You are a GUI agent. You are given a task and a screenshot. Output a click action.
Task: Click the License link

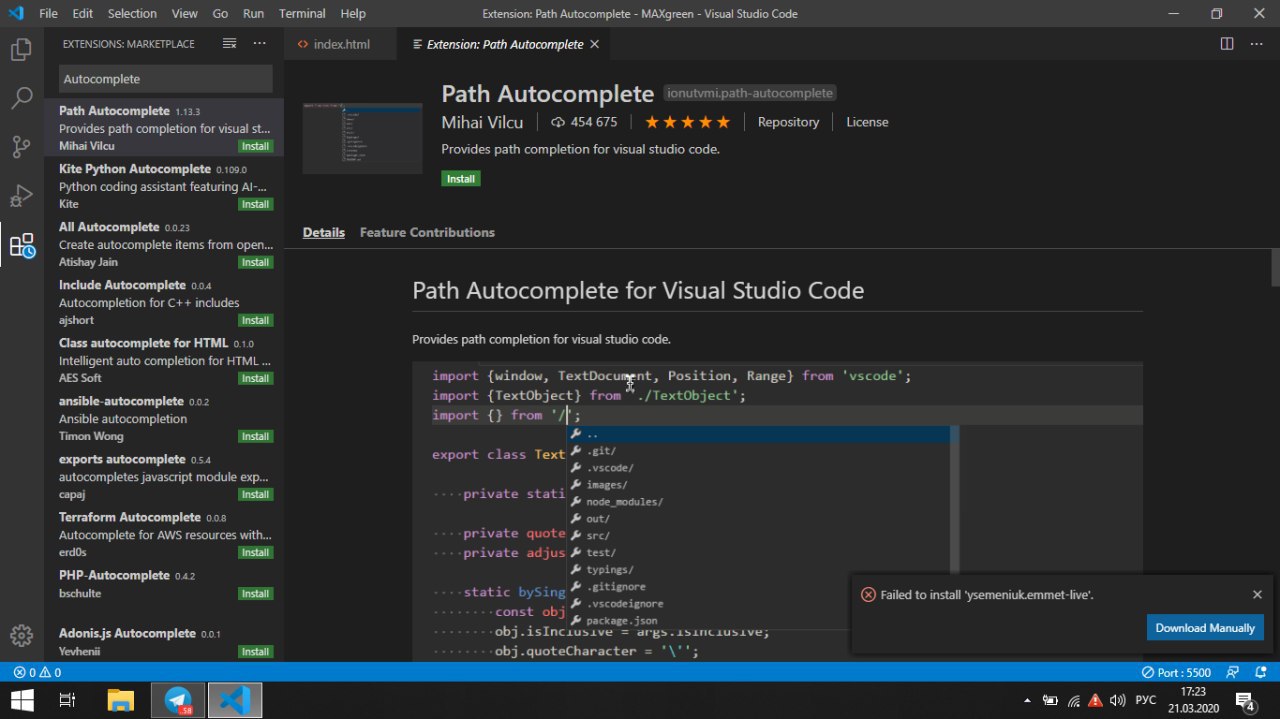coord(867,122)
